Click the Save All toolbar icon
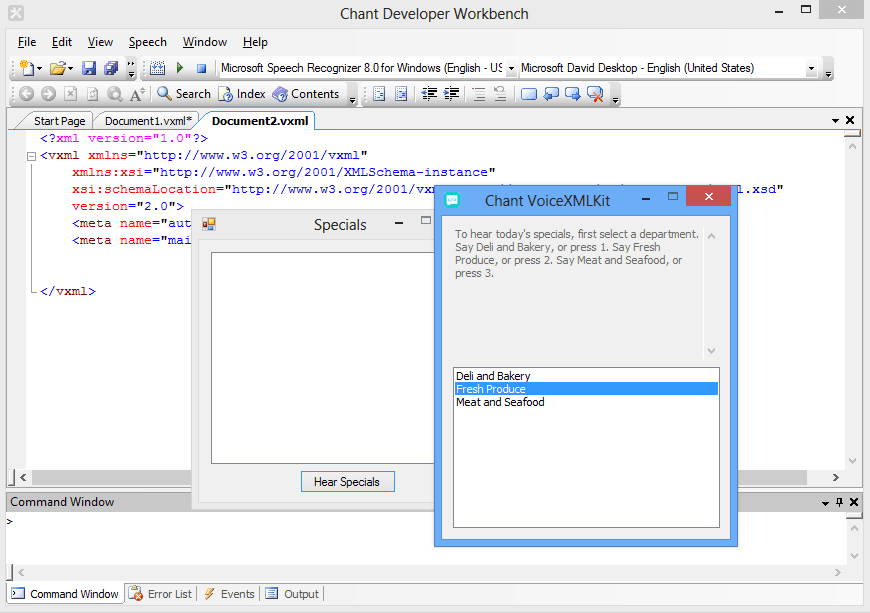The height and width of the screenshot is (613, 870). click(111, 68)
